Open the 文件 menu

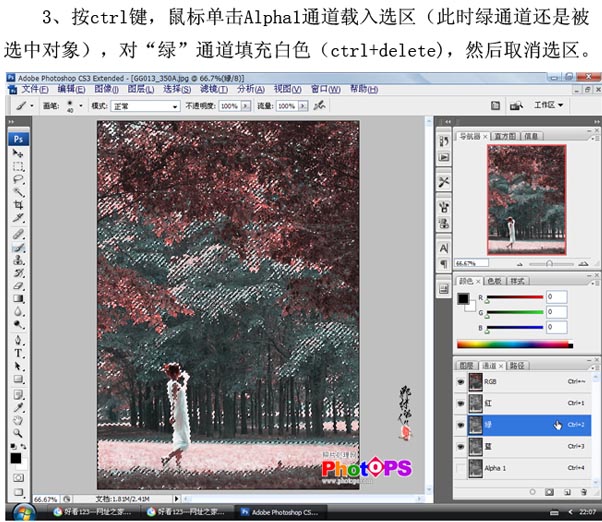pos(35,89)
